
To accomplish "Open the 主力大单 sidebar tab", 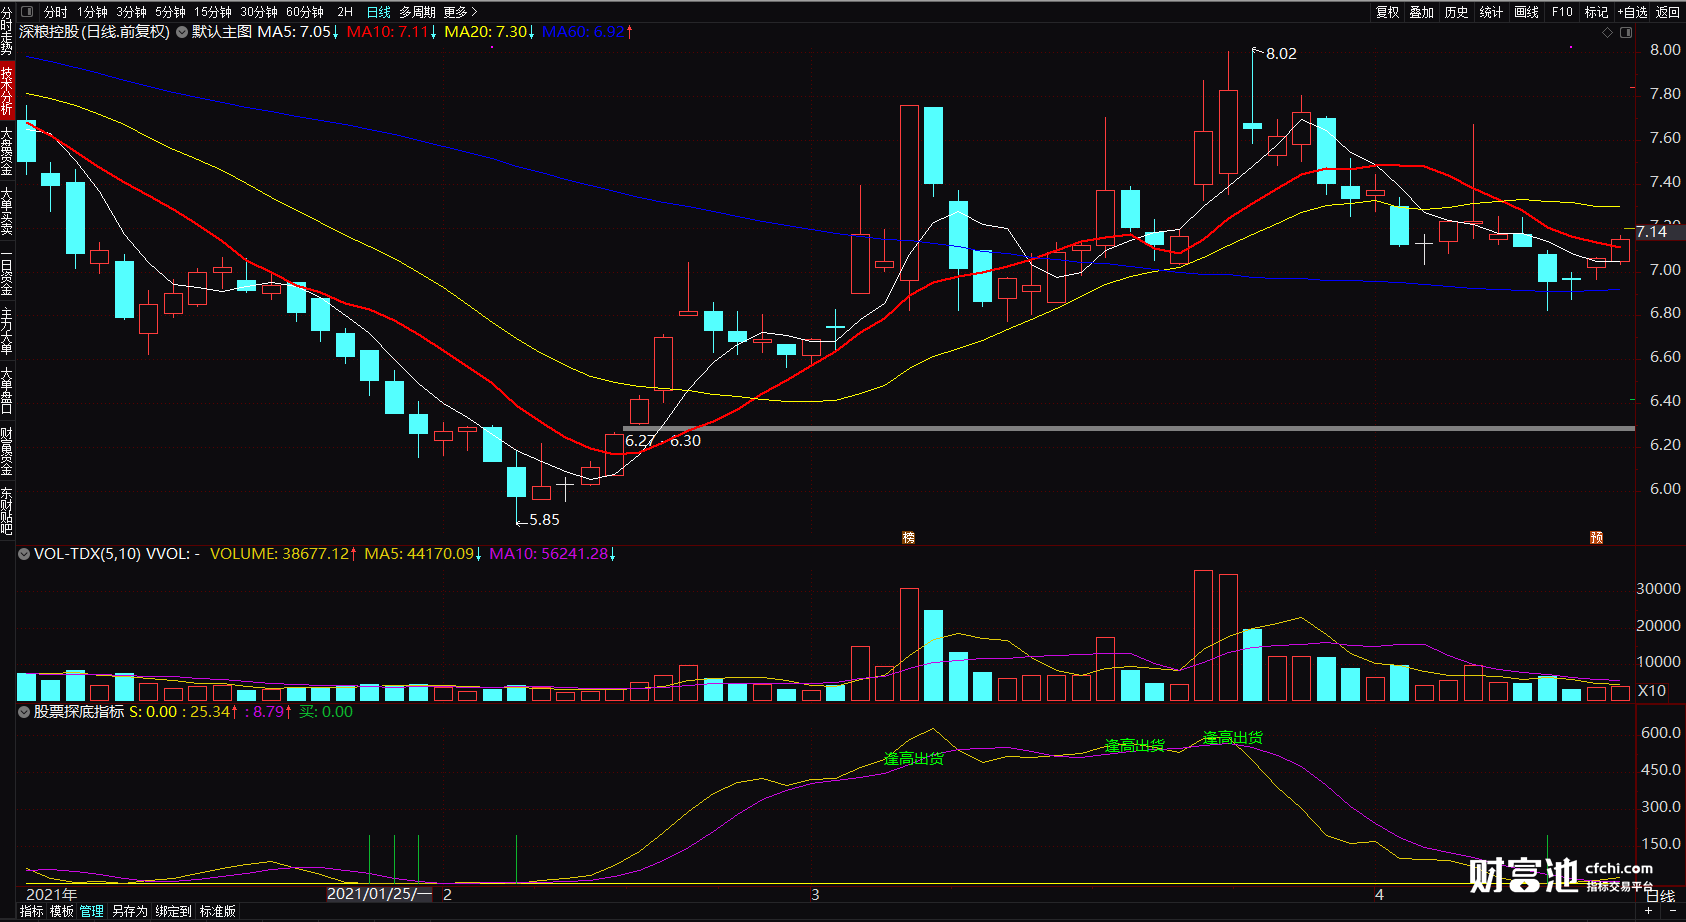I will pos(7,331).
